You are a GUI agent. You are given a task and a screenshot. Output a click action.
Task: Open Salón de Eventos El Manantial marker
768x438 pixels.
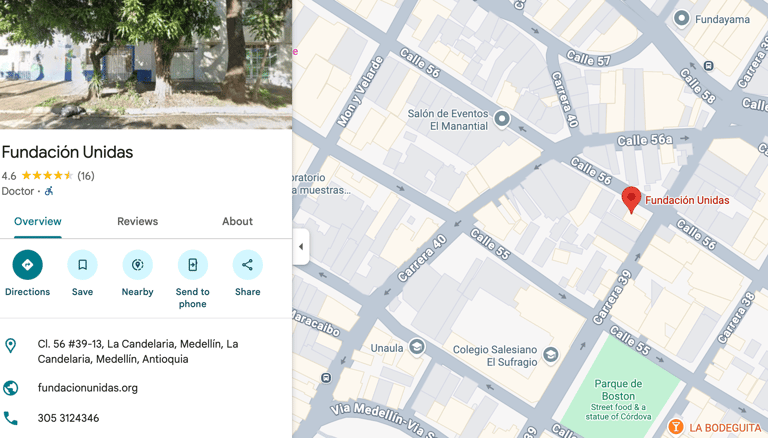(502, 119)
